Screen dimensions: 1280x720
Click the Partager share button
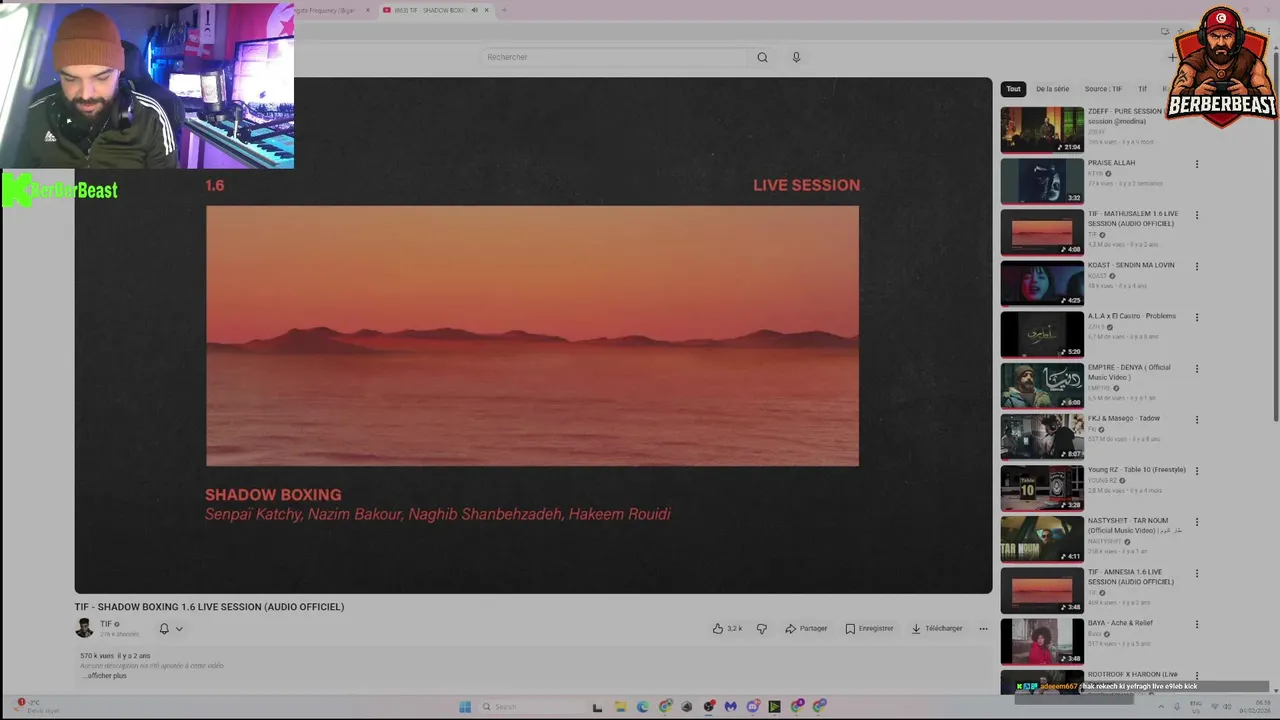tap(806, 629)
